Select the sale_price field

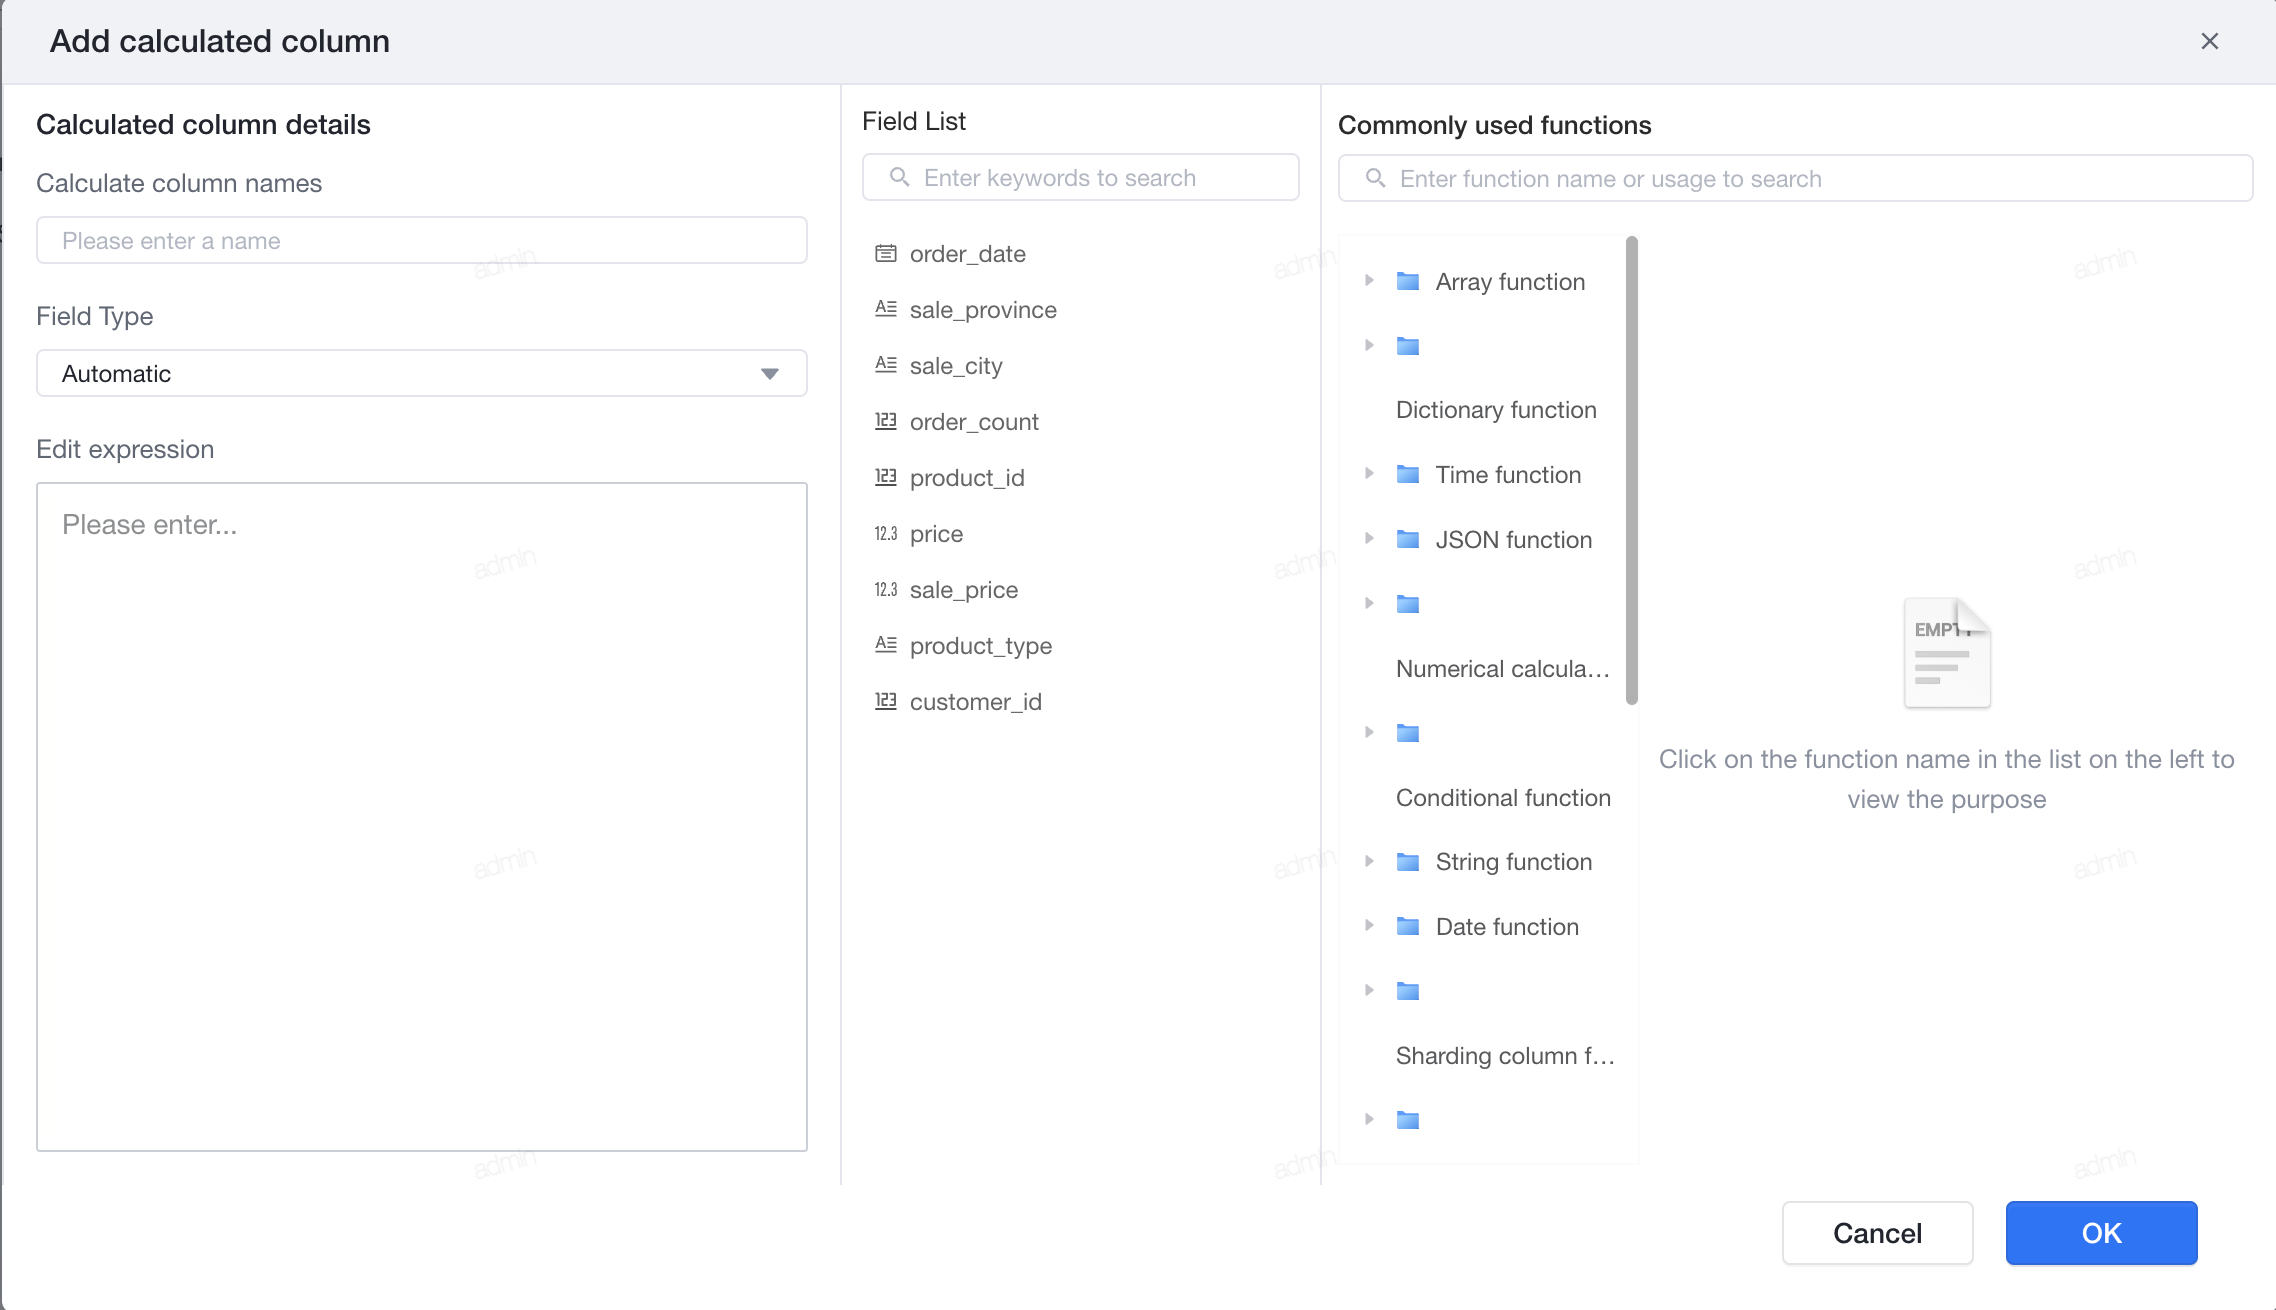click(964, 590)
